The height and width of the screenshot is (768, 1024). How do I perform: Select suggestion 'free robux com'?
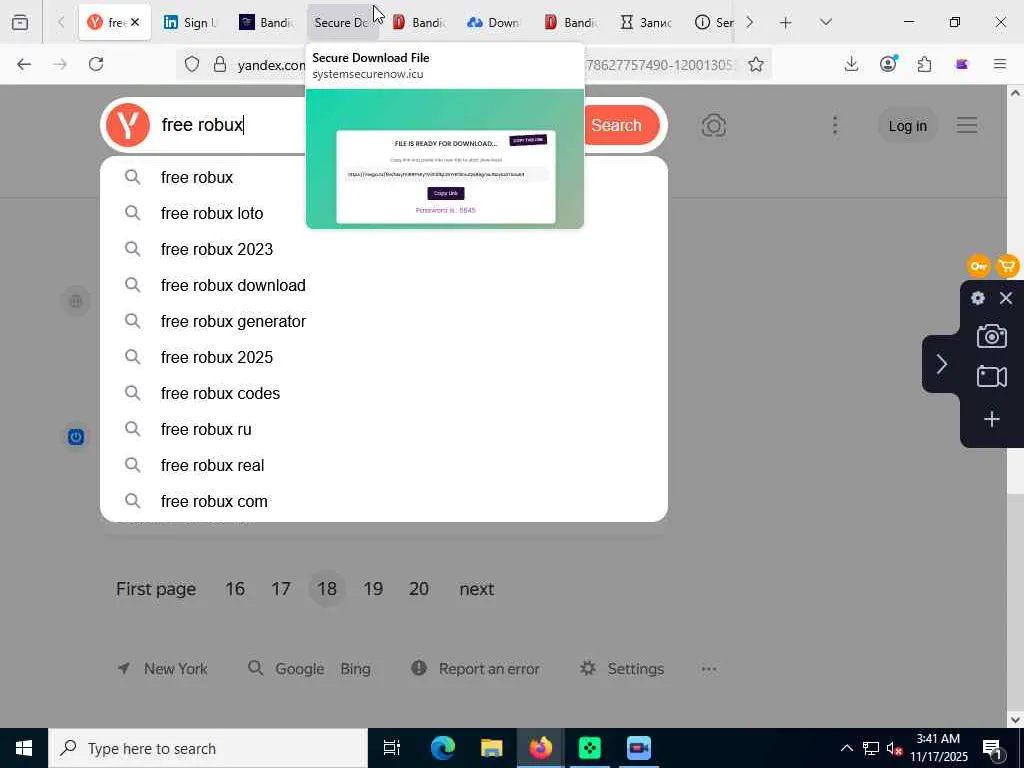384,501
